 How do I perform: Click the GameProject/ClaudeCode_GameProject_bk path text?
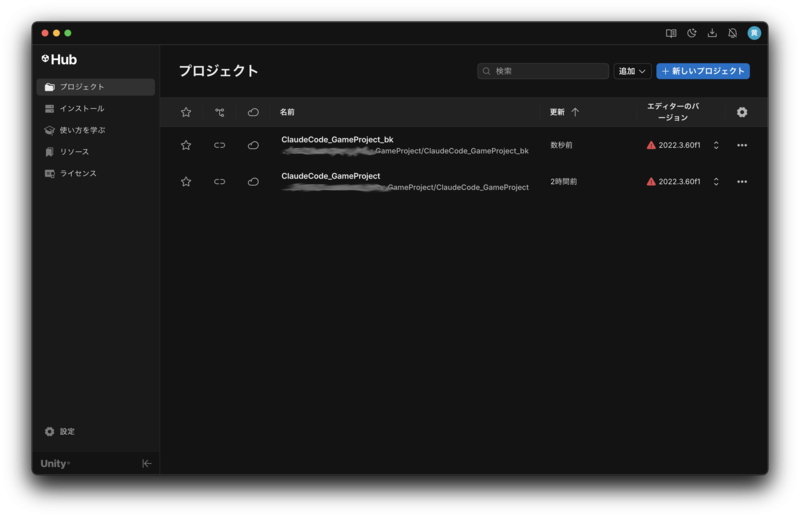tap(452, 151)
